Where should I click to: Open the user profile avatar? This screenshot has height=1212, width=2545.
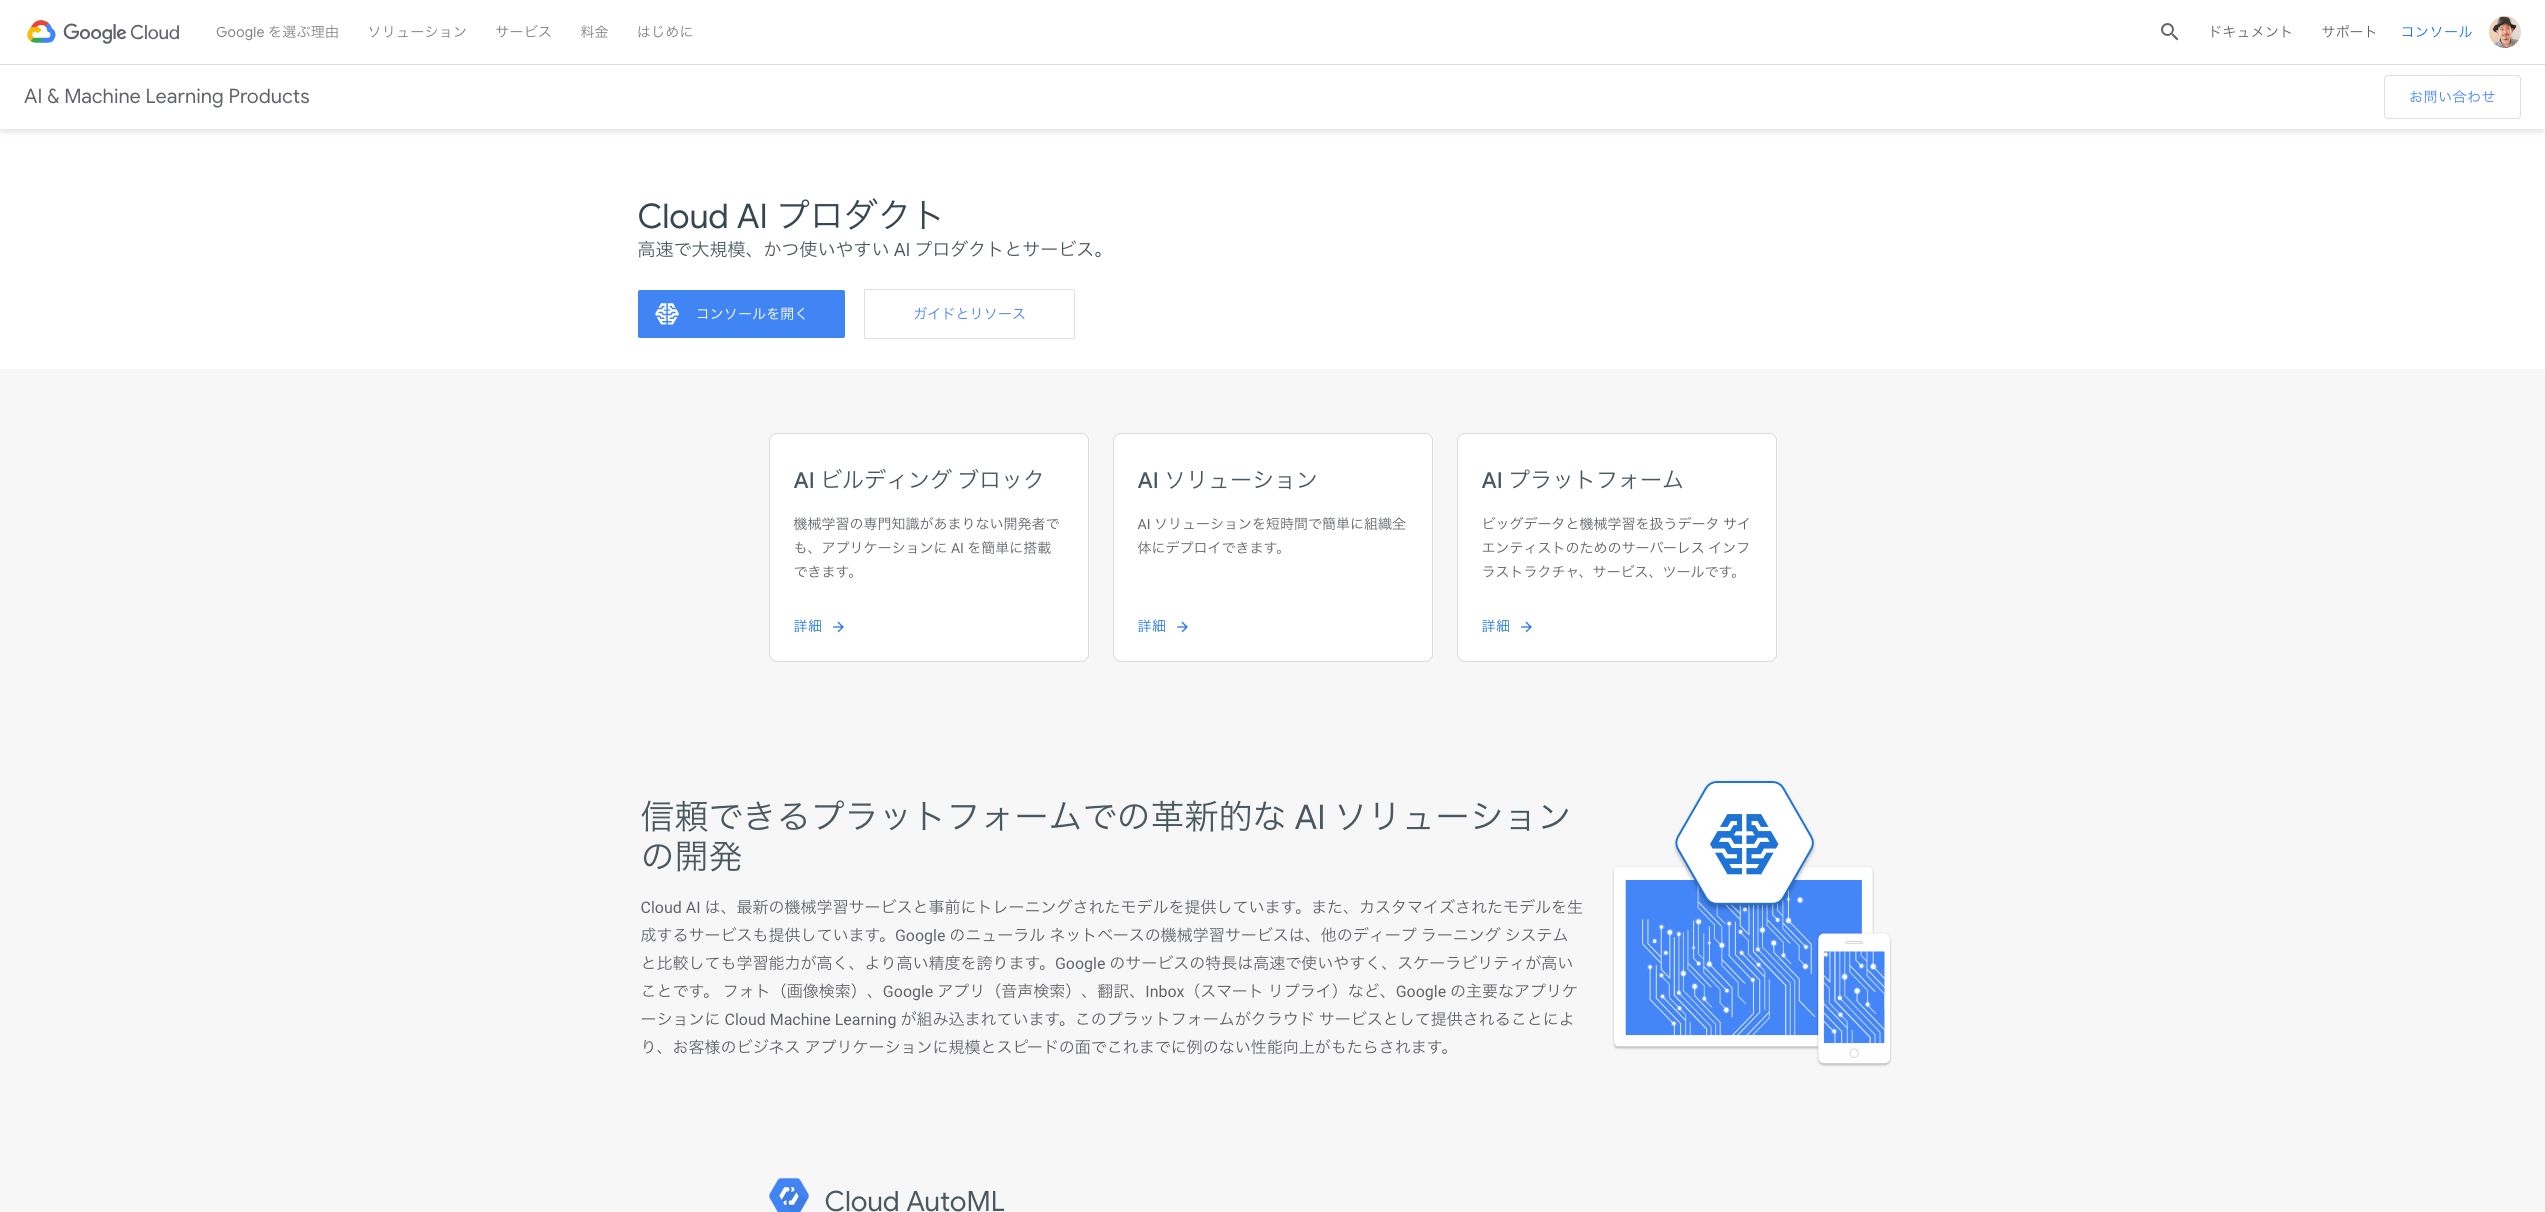(2504, 32)
